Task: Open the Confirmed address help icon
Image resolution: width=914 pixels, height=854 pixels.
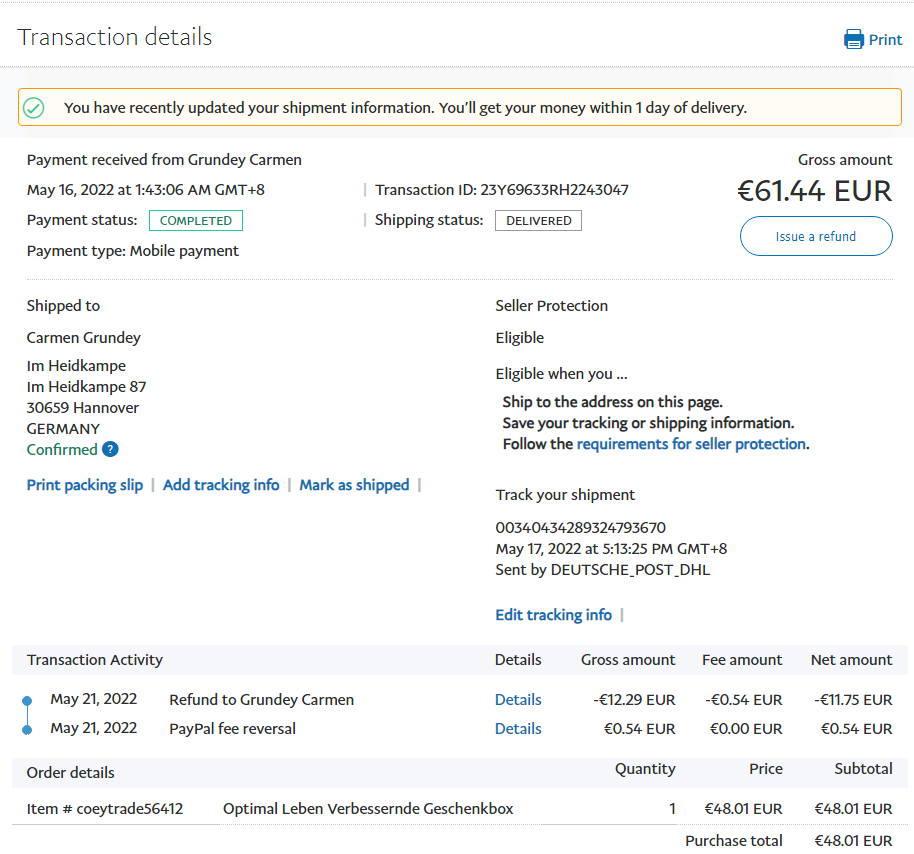Action: (110, 450)
